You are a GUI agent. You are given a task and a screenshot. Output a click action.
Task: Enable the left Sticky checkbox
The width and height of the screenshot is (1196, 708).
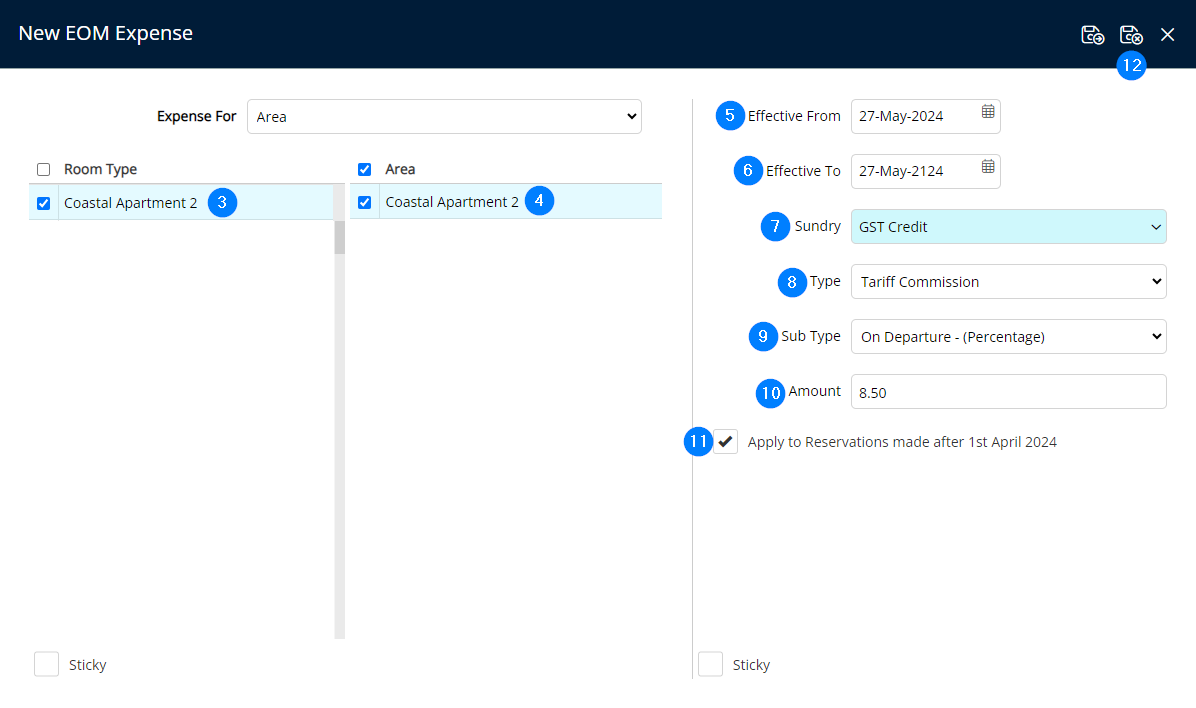click(46, 664)
